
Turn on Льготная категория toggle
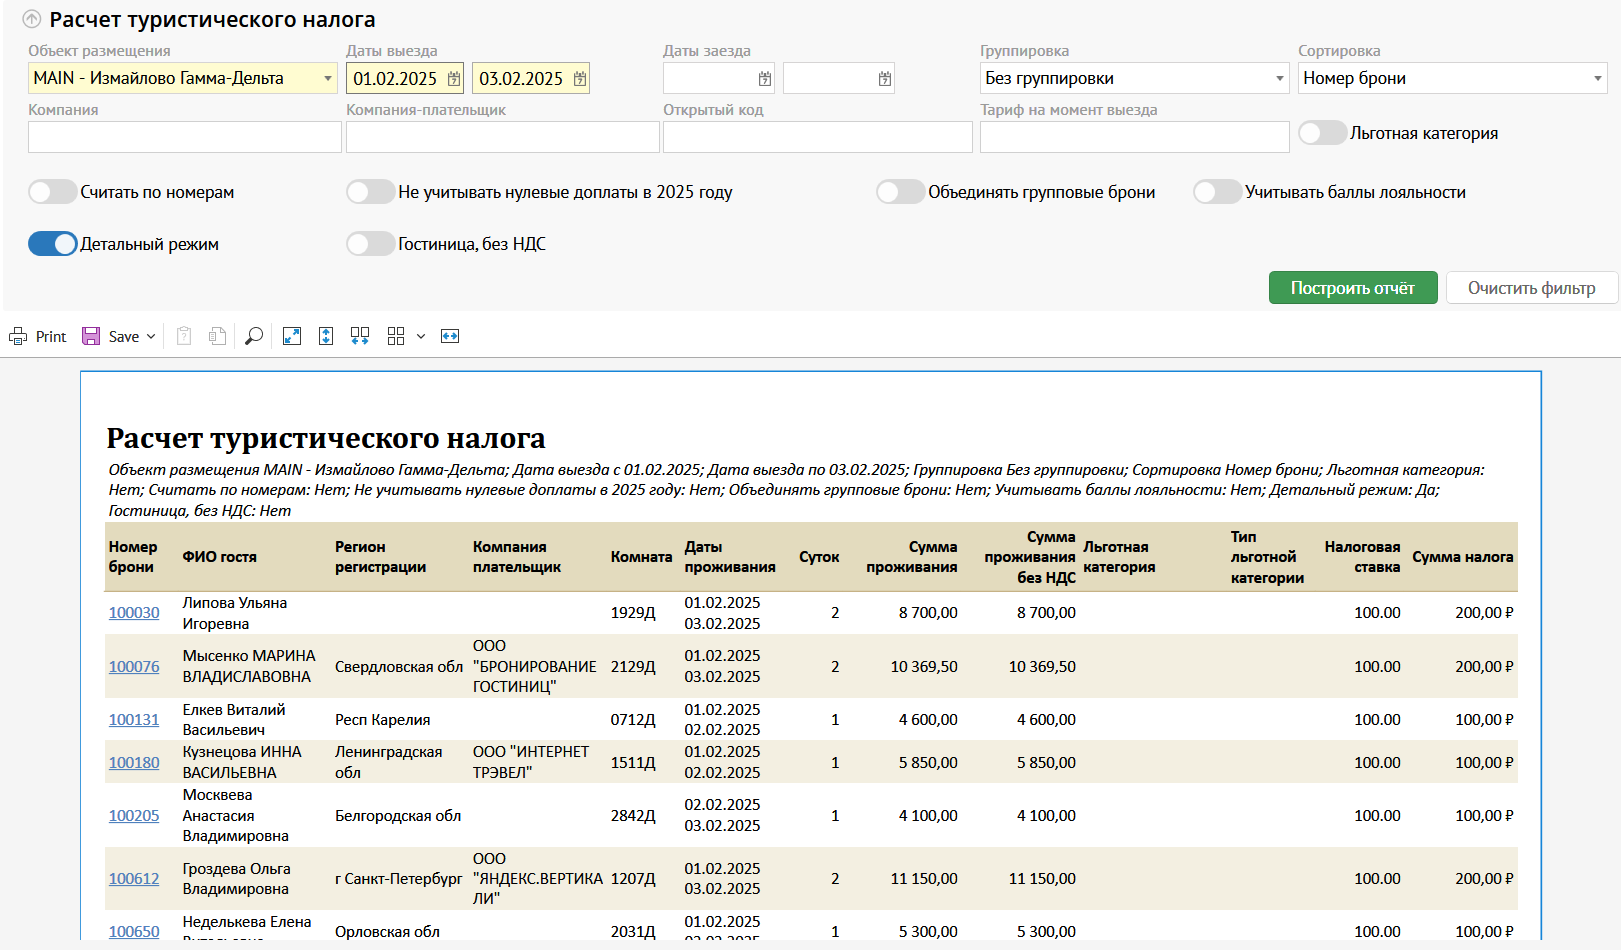pyautogui.click(x=1322, y=133)
